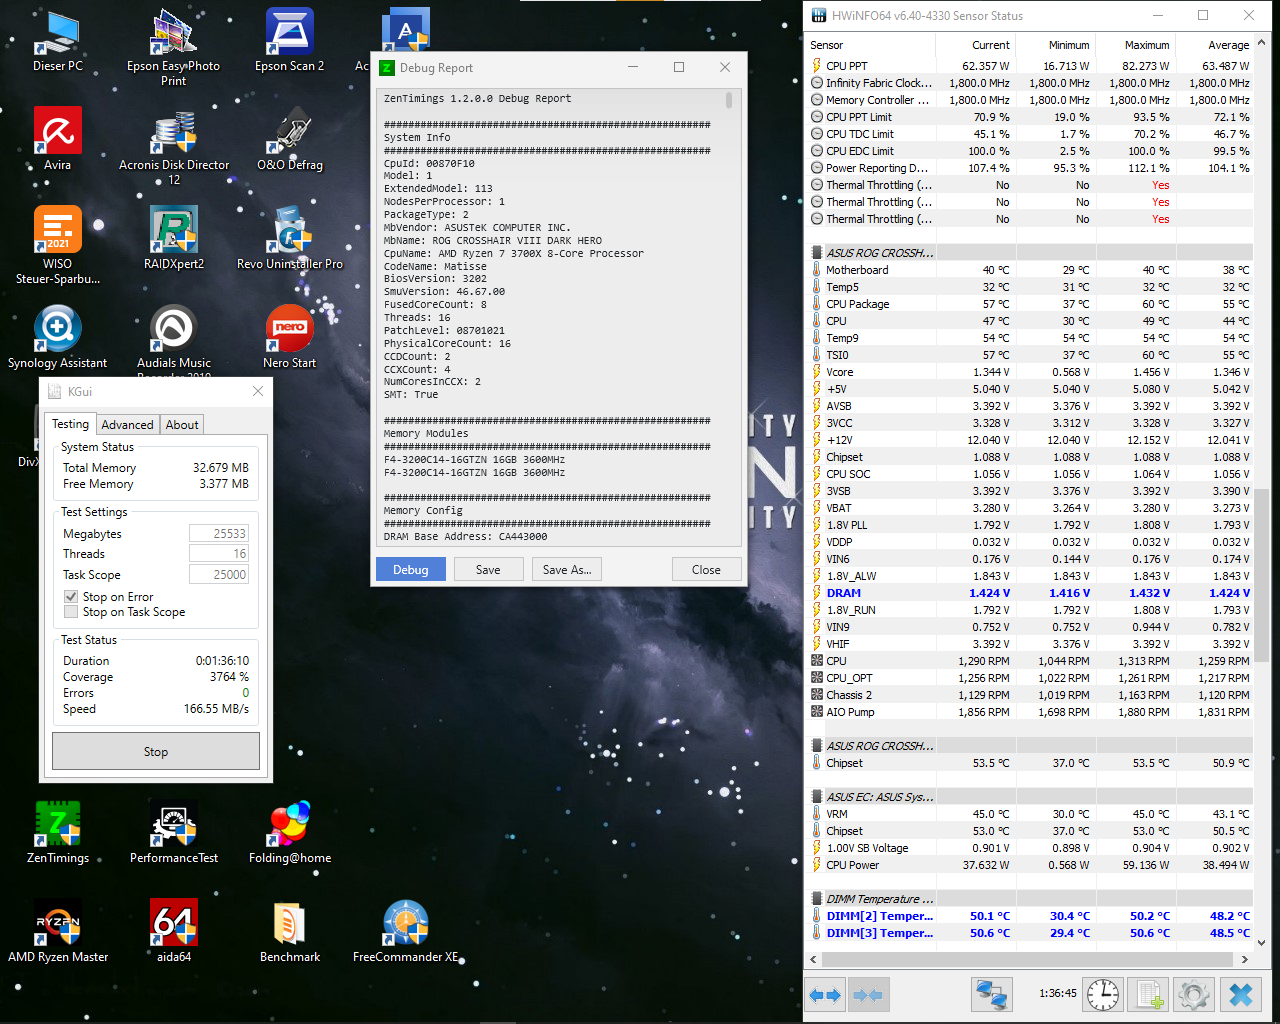Switch to Testing tab in KGui

(x=70, y=424)
